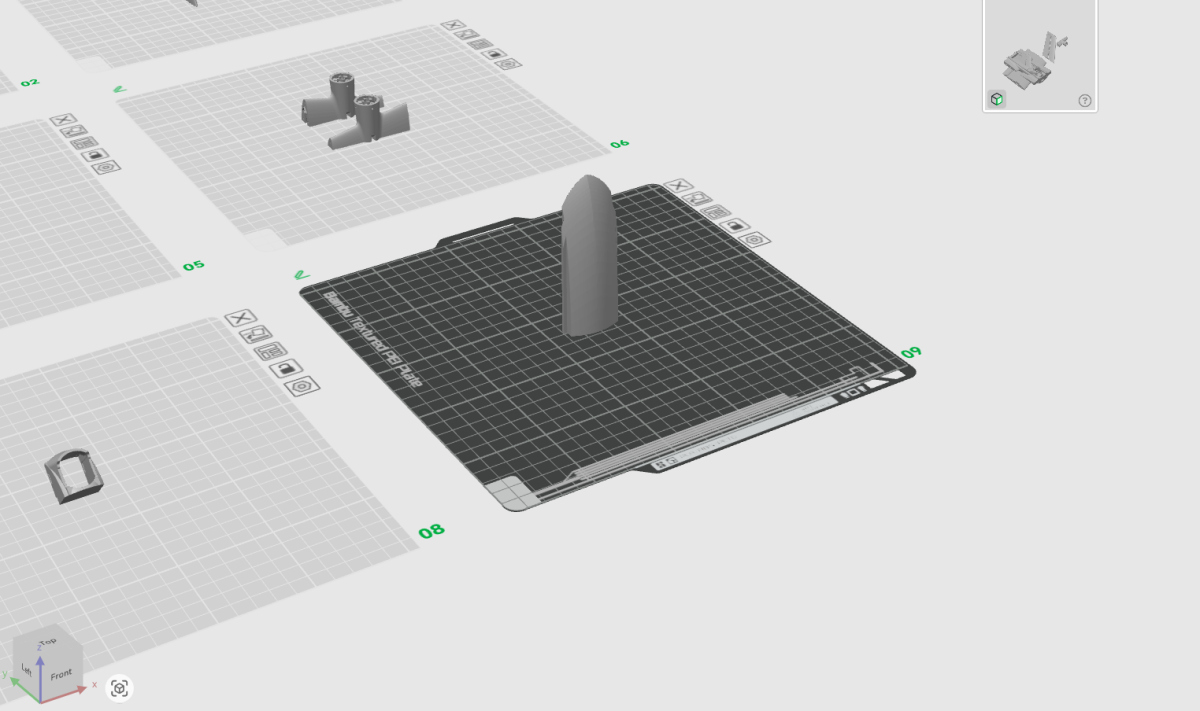Open plate 06 settings hexagon icon

click(x=509, y=64)
